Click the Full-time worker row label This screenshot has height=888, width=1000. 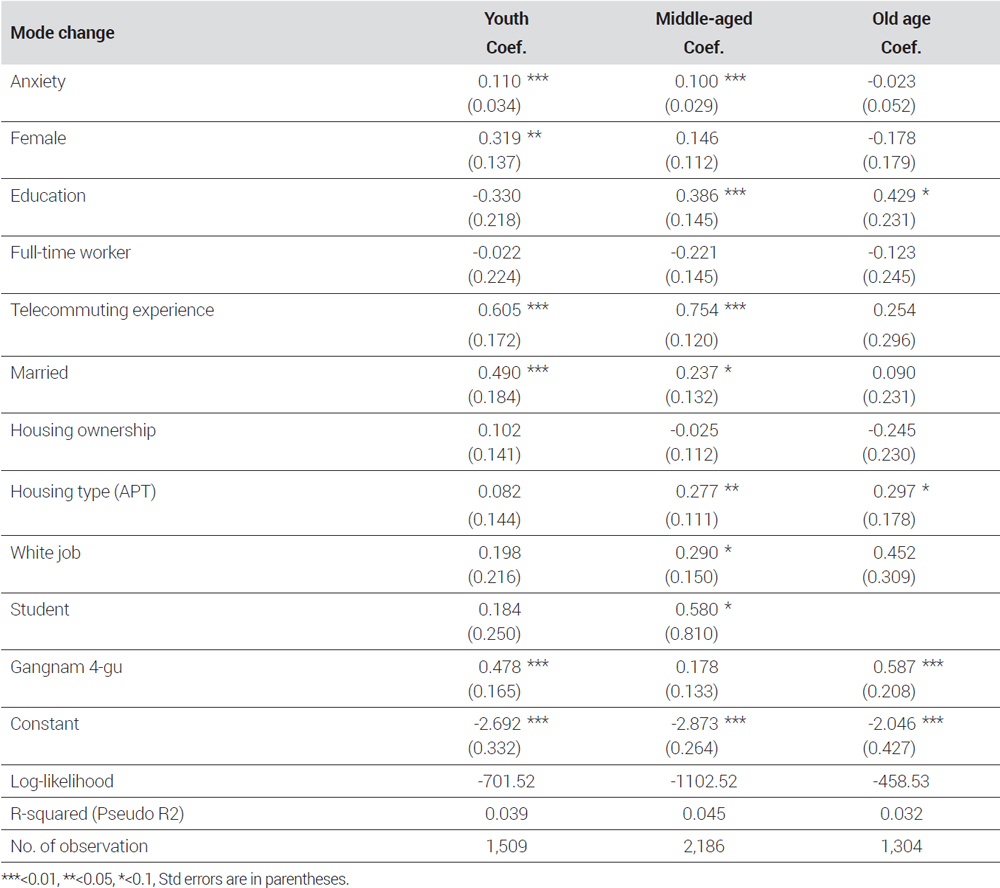tap(70, 253)
